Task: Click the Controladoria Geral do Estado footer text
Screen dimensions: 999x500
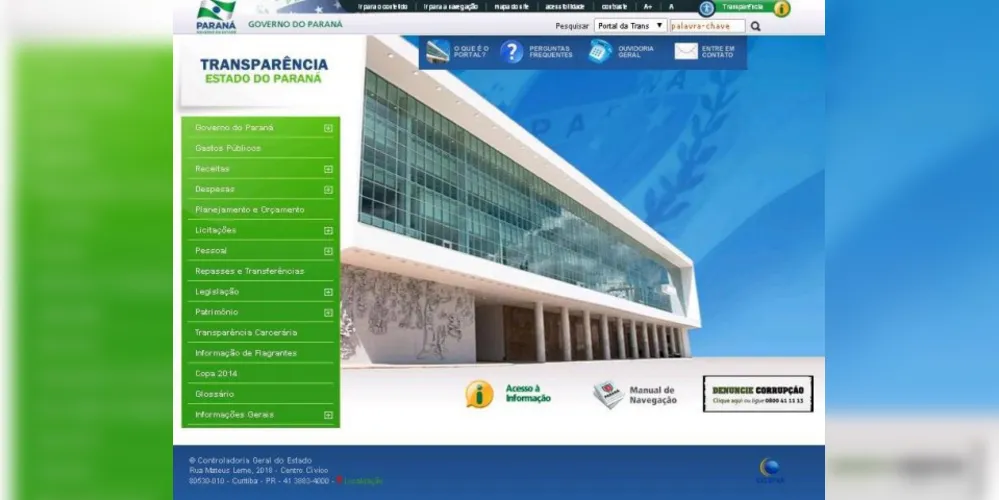Action: tap(250, 461)
